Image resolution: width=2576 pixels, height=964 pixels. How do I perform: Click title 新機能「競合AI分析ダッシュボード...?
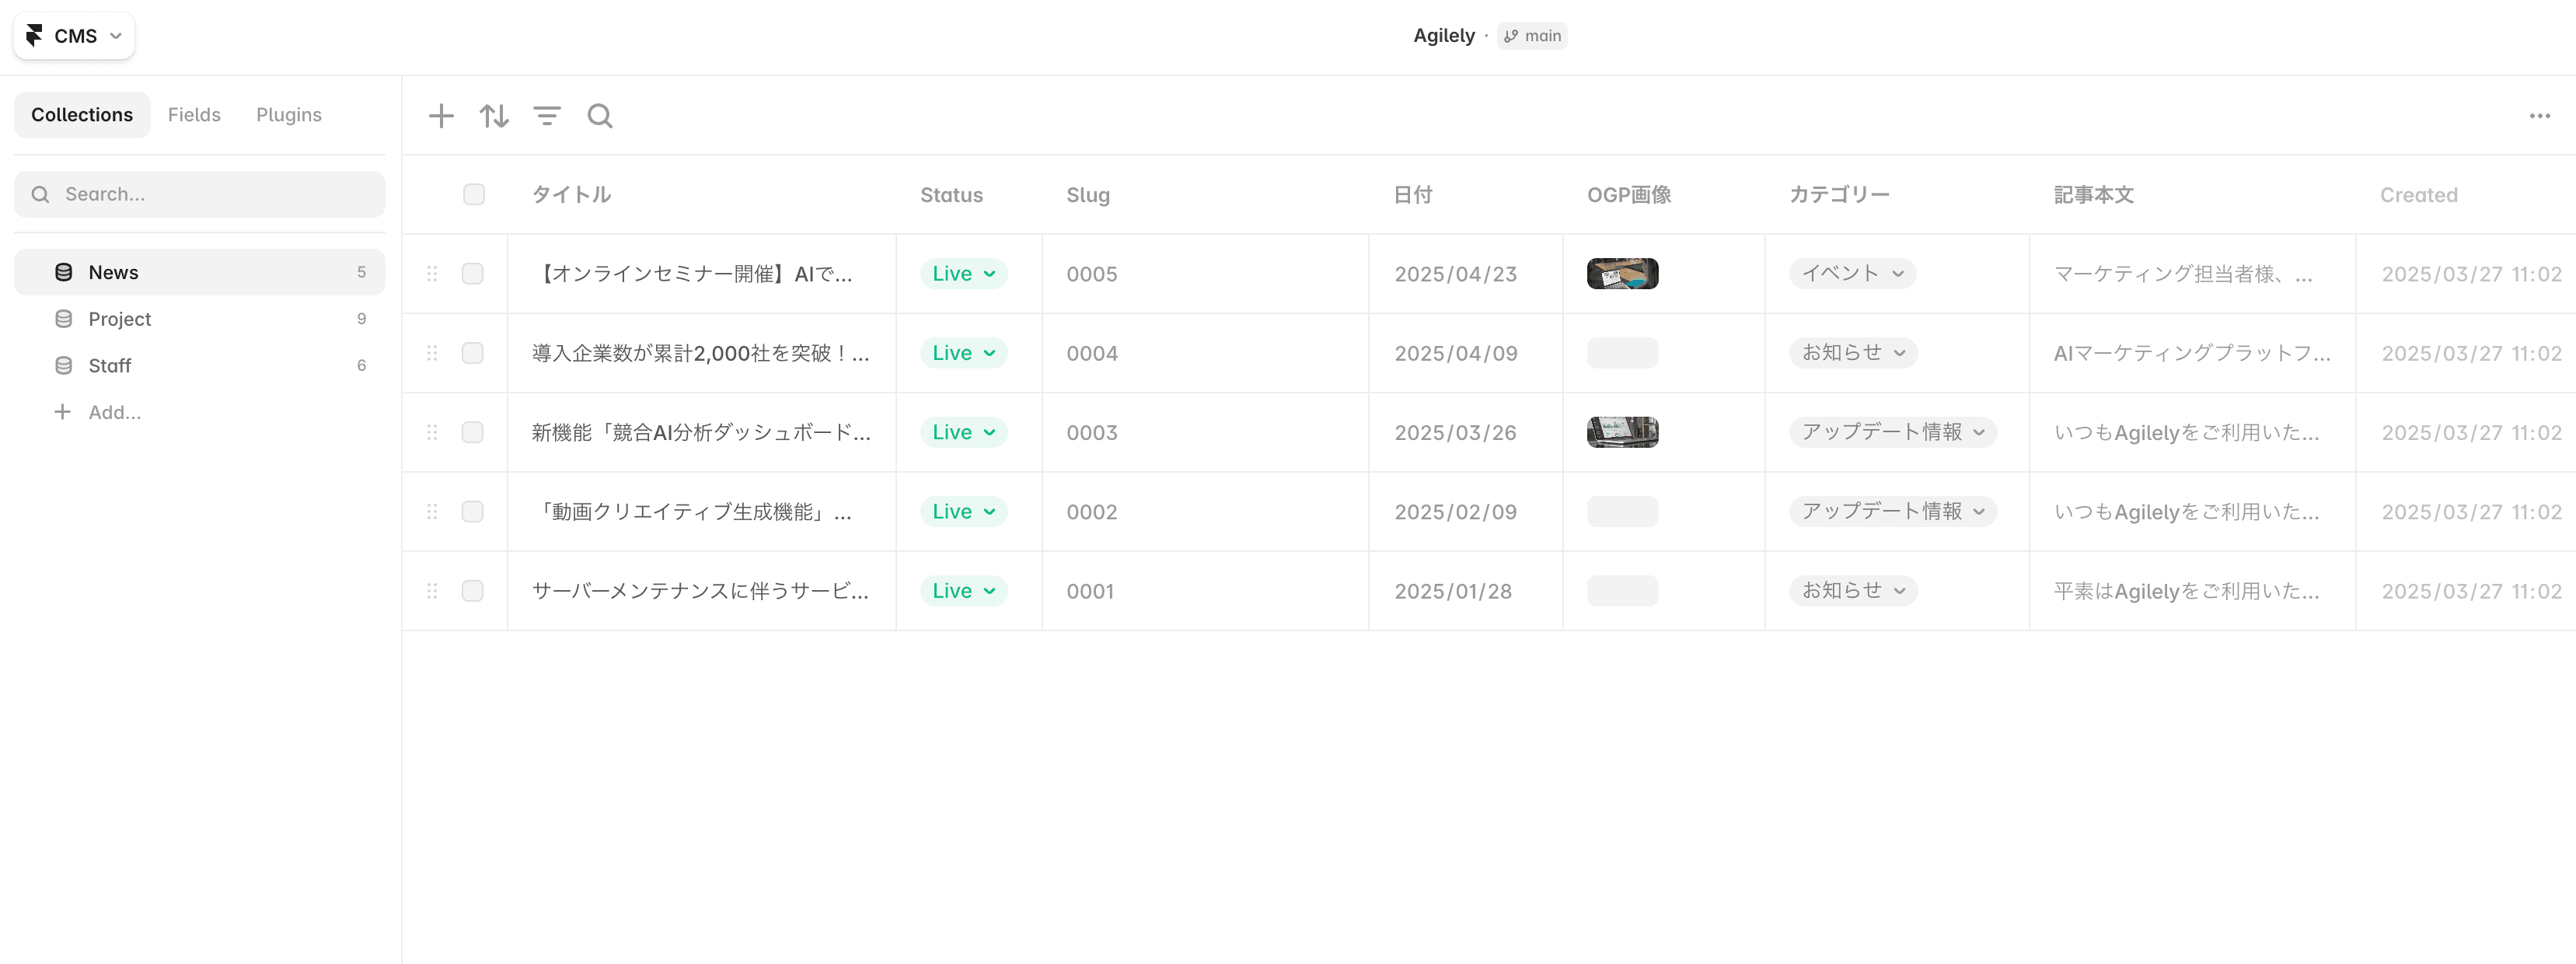tap(701, 432)
